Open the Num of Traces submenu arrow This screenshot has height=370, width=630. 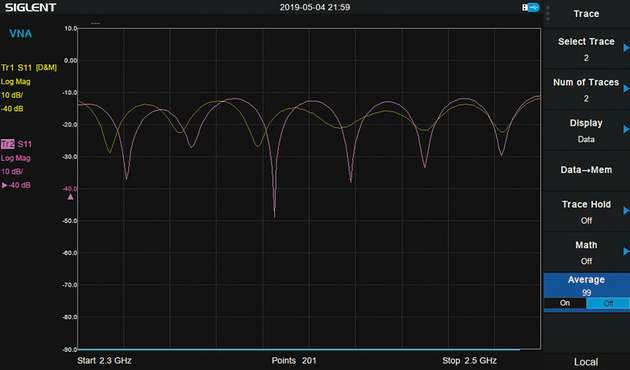tap(626, 89)
